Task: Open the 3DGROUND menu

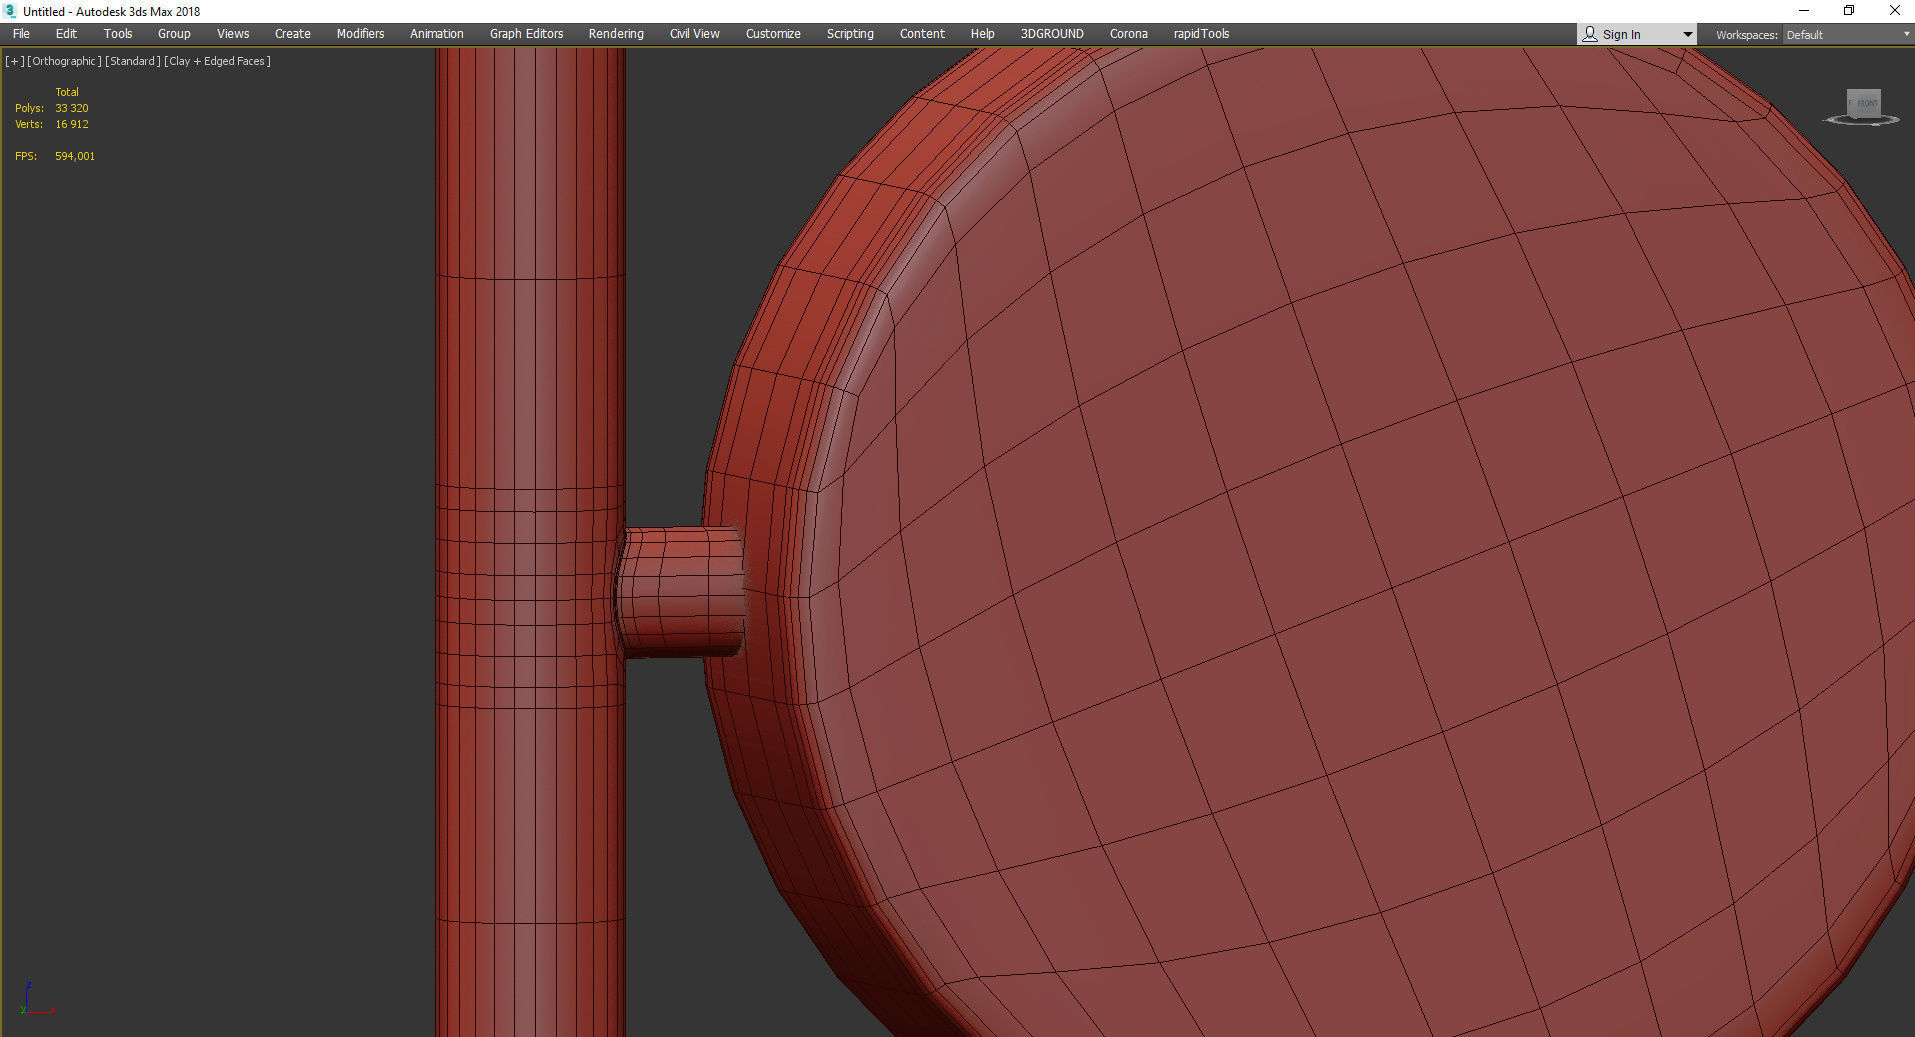Action: pos(1052,34)
